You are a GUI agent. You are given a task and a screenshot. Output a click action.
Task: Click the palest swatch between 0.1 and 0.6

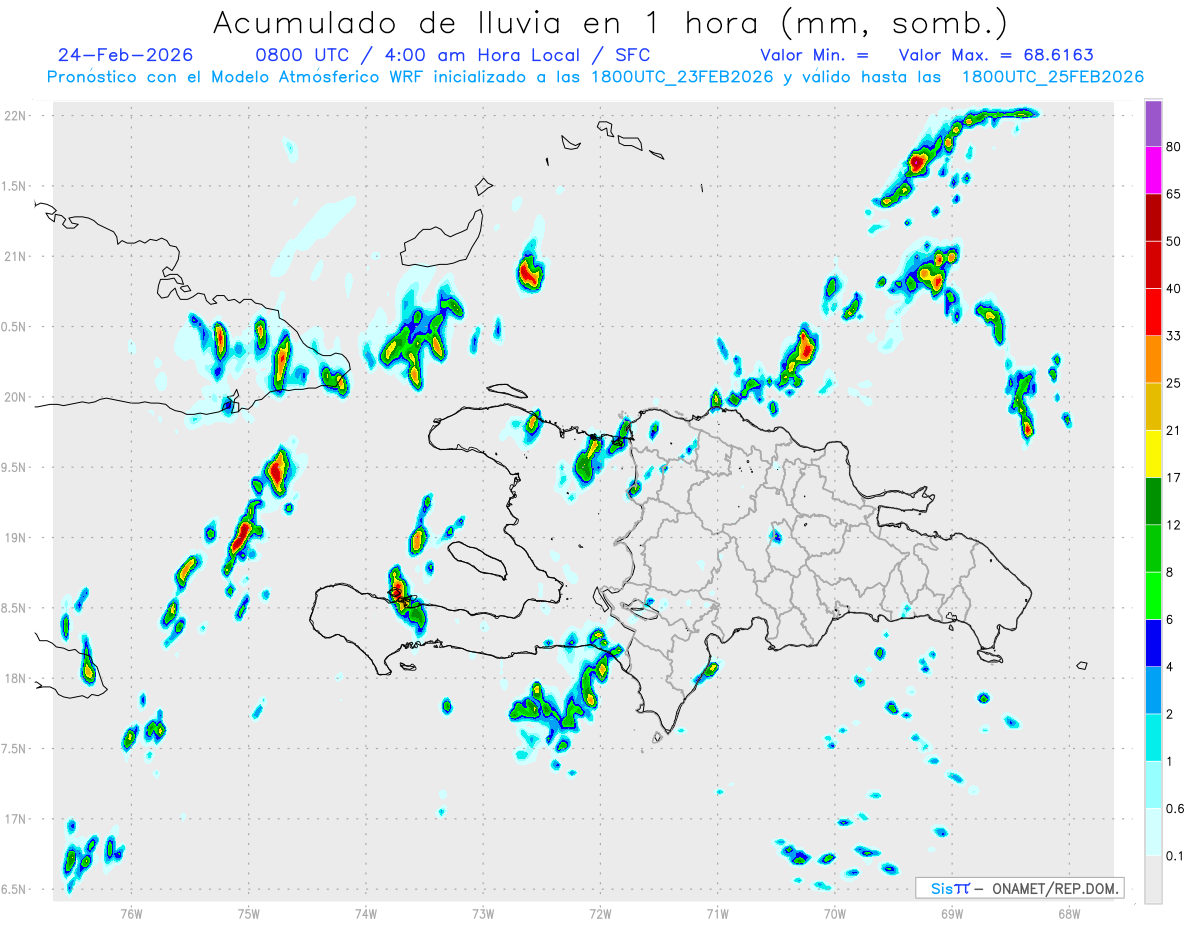click(1153, 831)
